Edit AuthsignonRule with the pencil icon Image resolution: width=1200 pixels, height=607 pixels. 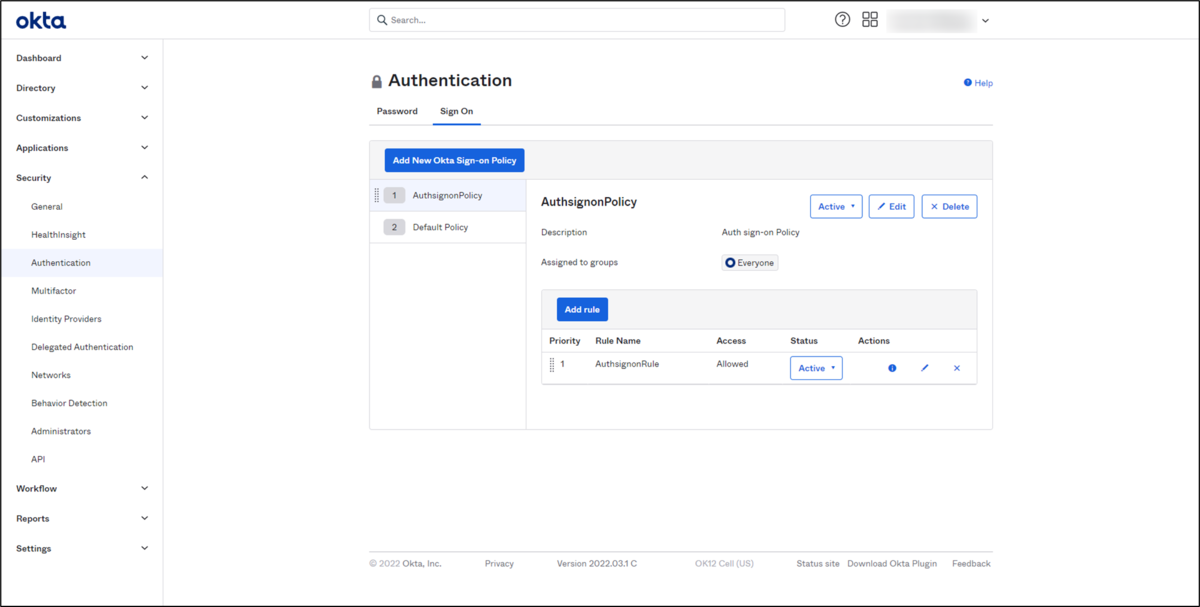(925, 368)
